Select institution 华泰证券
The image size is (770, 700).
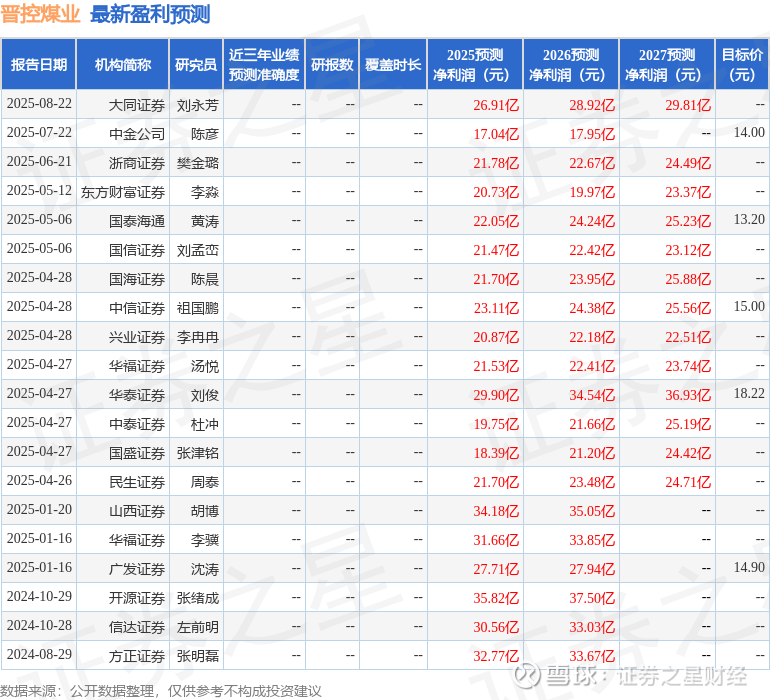point(137,395)
